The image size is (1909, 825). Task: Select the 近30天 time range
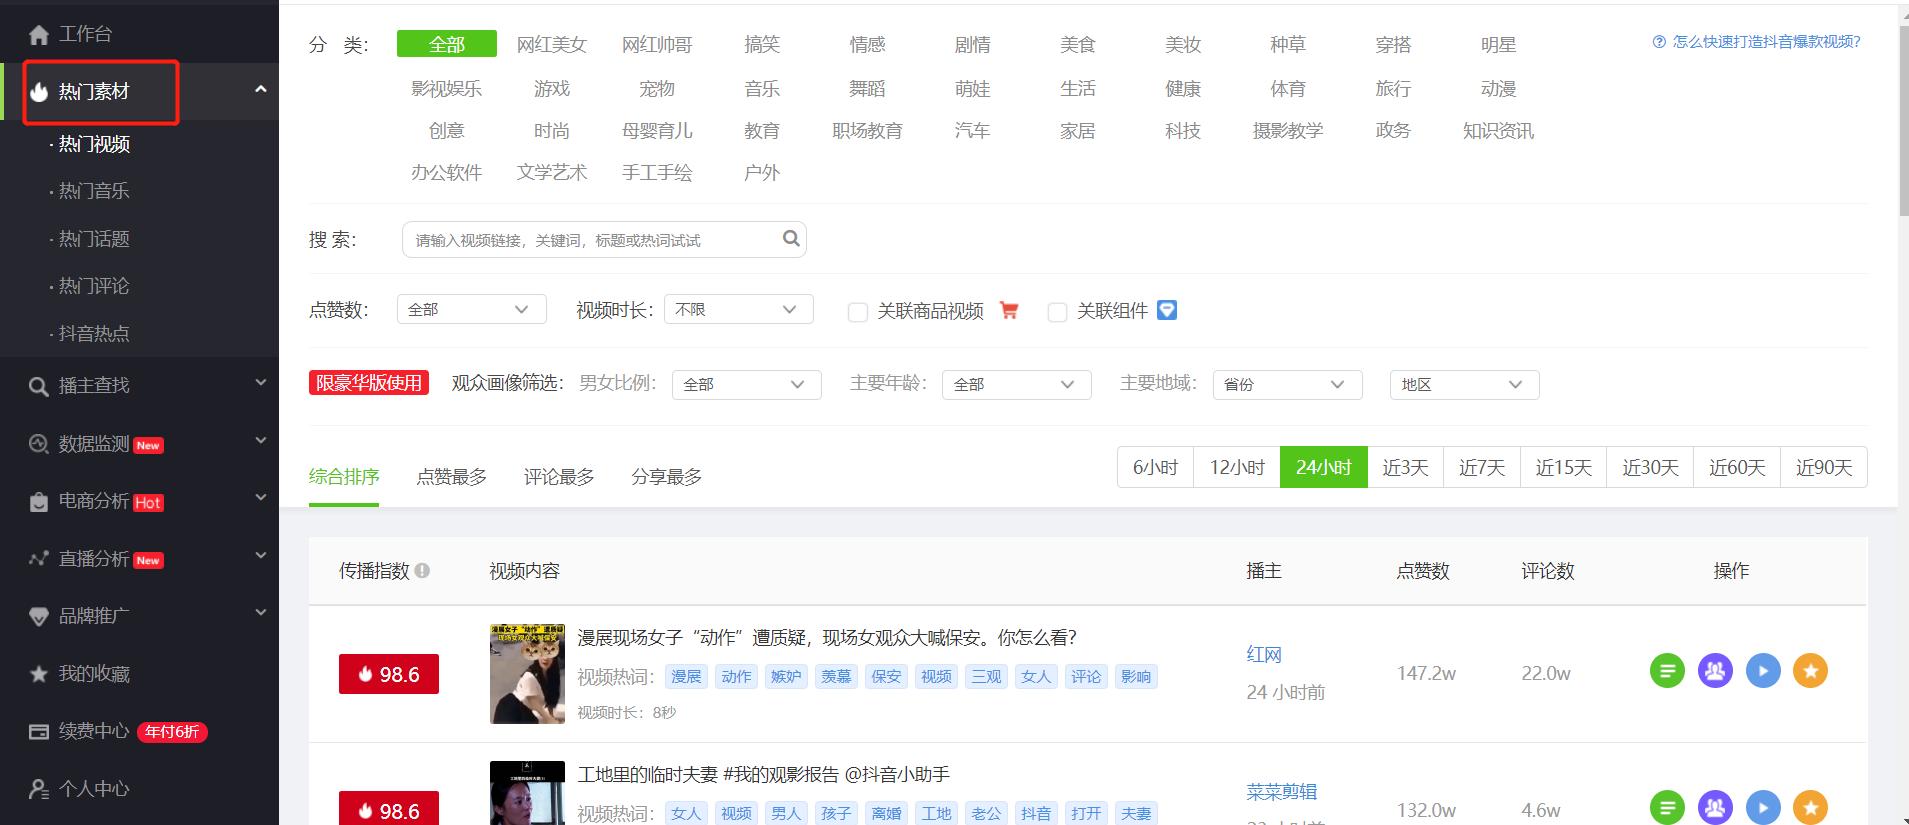pyautogui.click(x=1650, y=467)
